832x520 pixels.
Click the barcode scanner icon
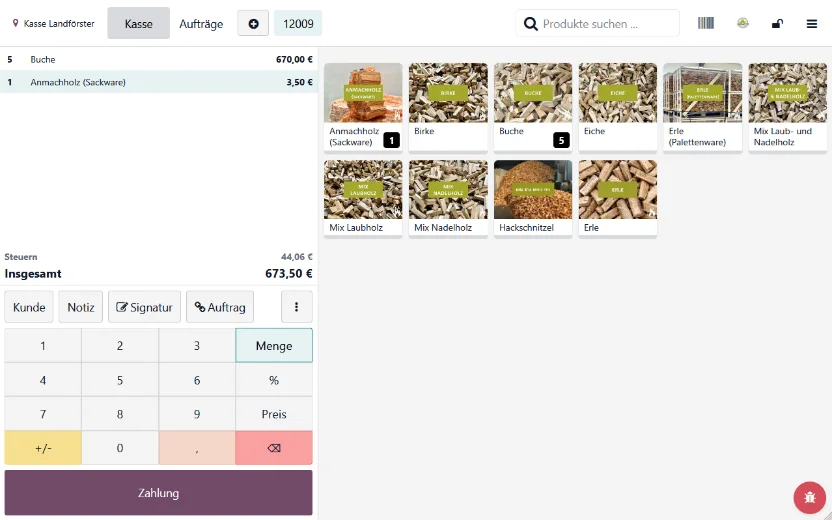click(x=706, y=23)
